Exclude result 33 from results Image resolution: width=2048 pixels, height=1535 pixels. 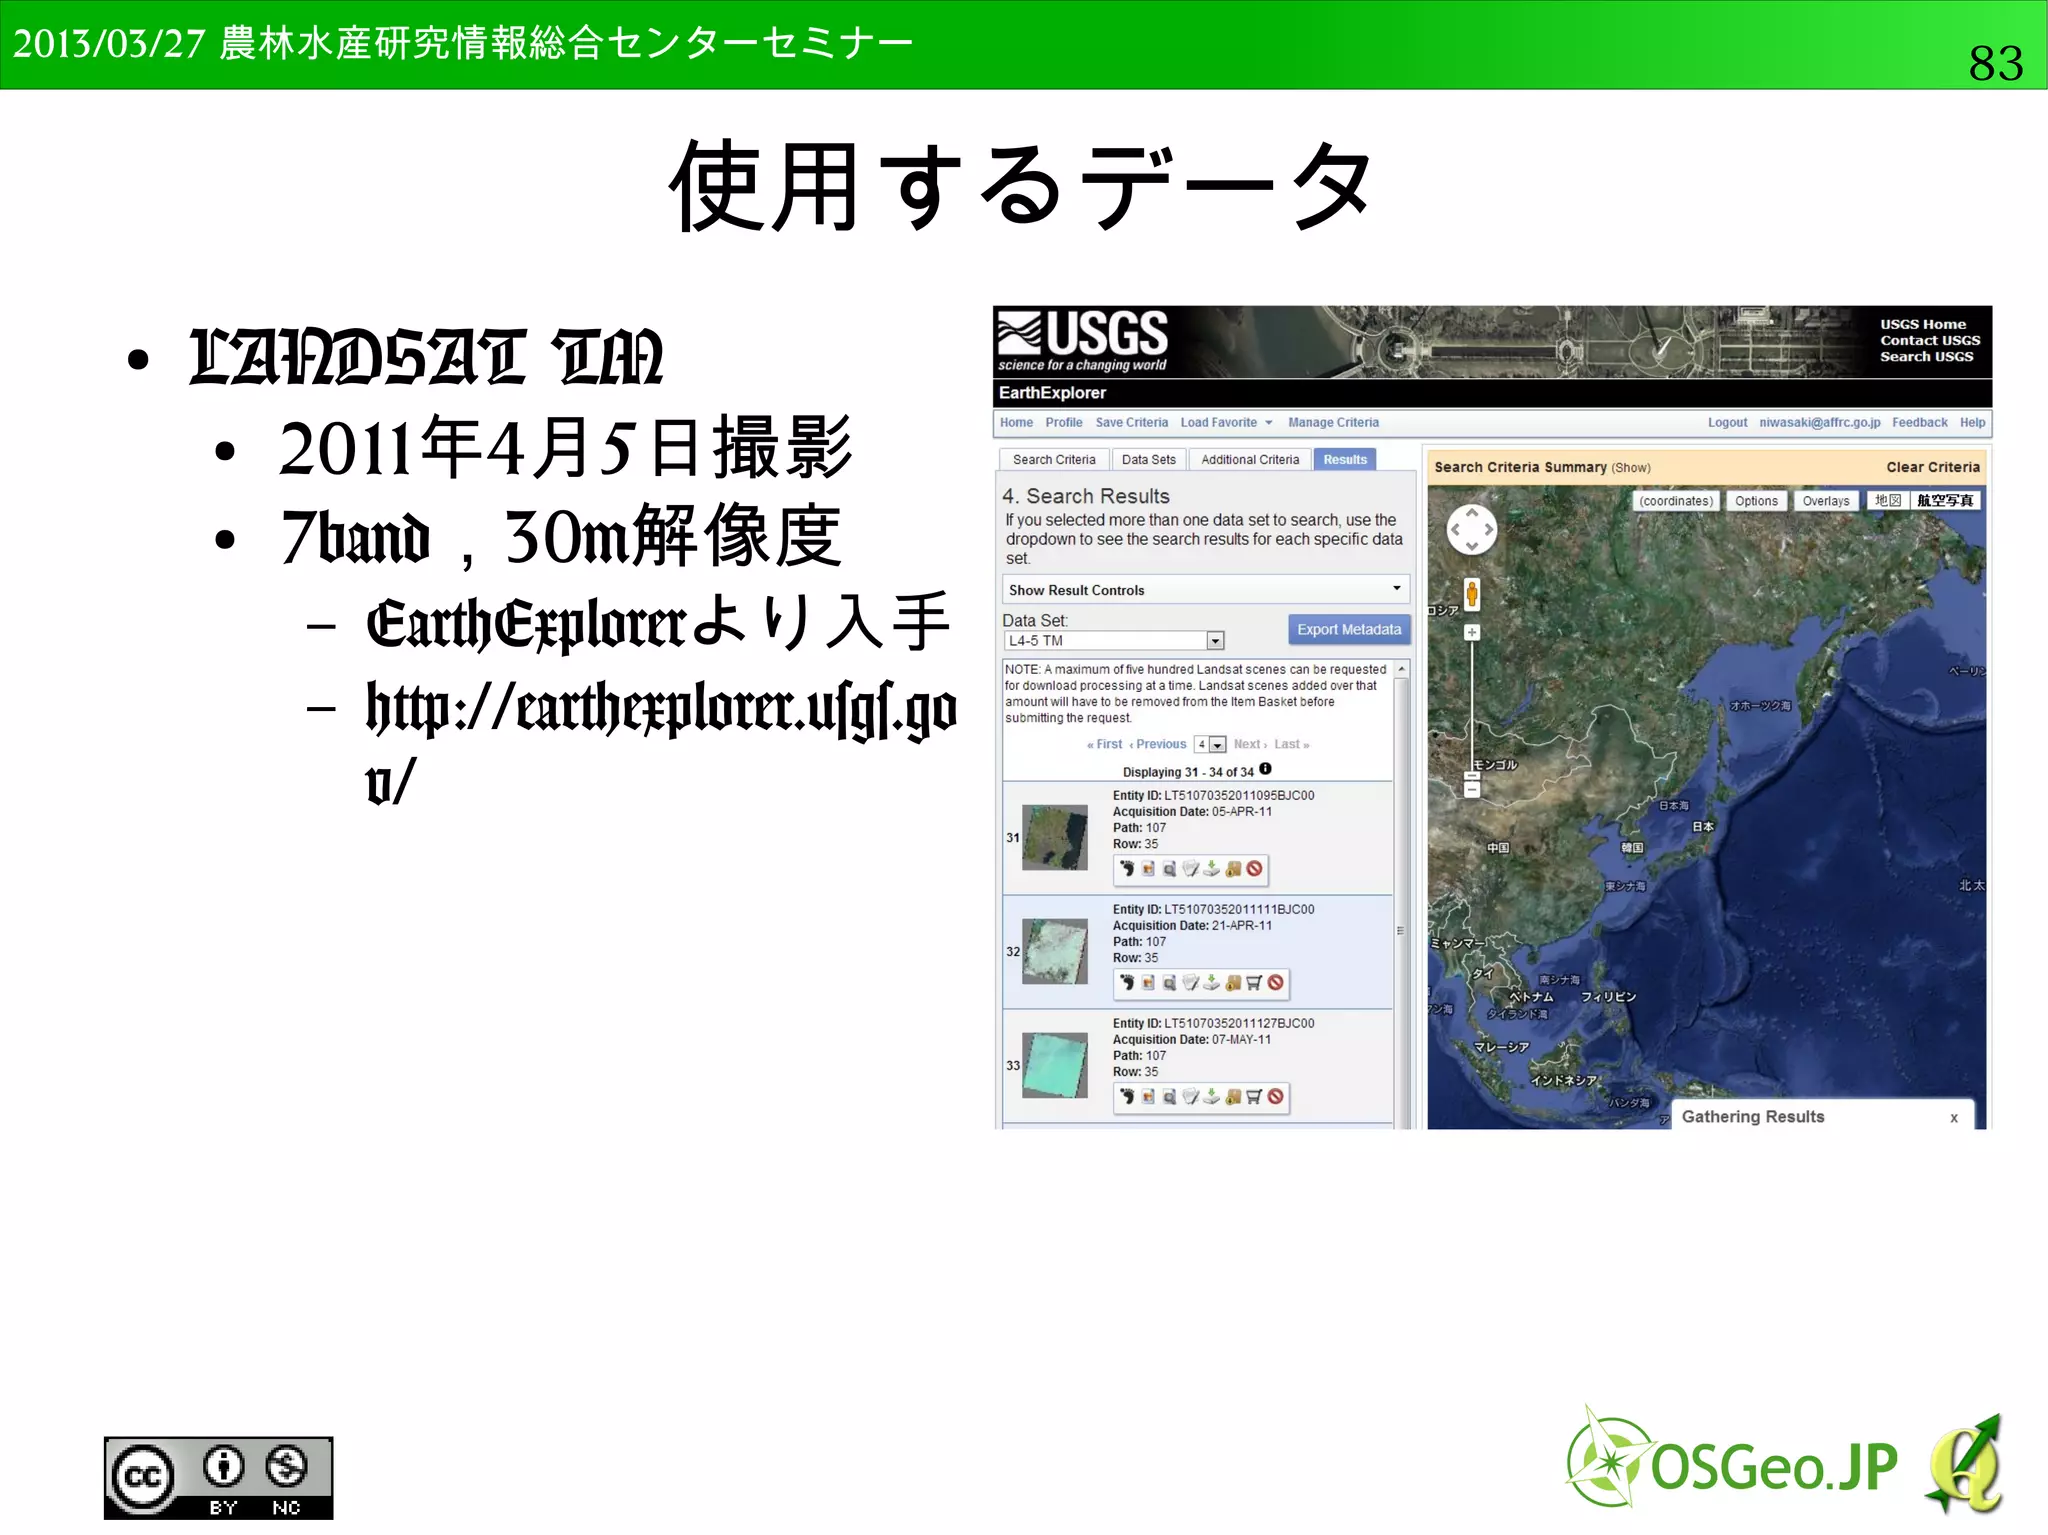coord(1276,1097)
